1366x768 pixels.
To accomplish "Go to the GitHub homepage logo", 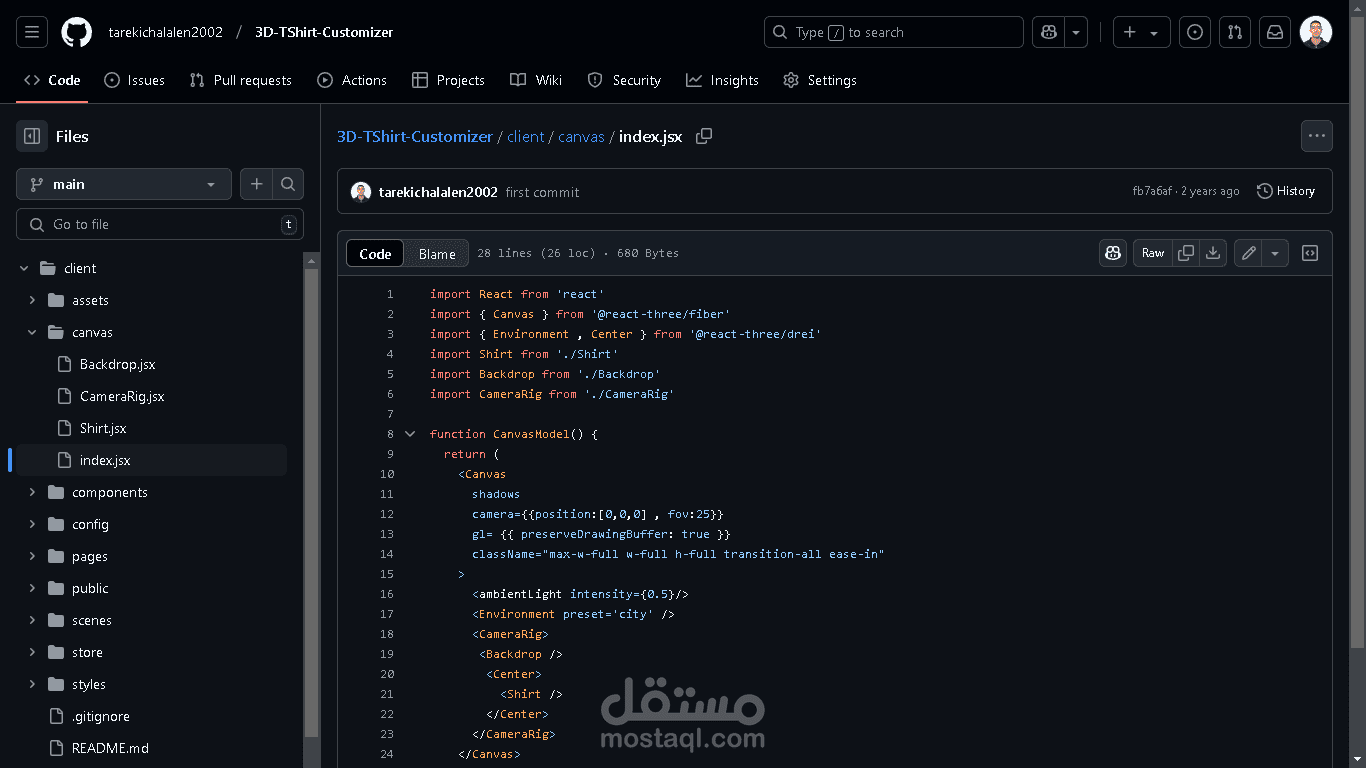I will pyautogui.click(x=76, y=32).
